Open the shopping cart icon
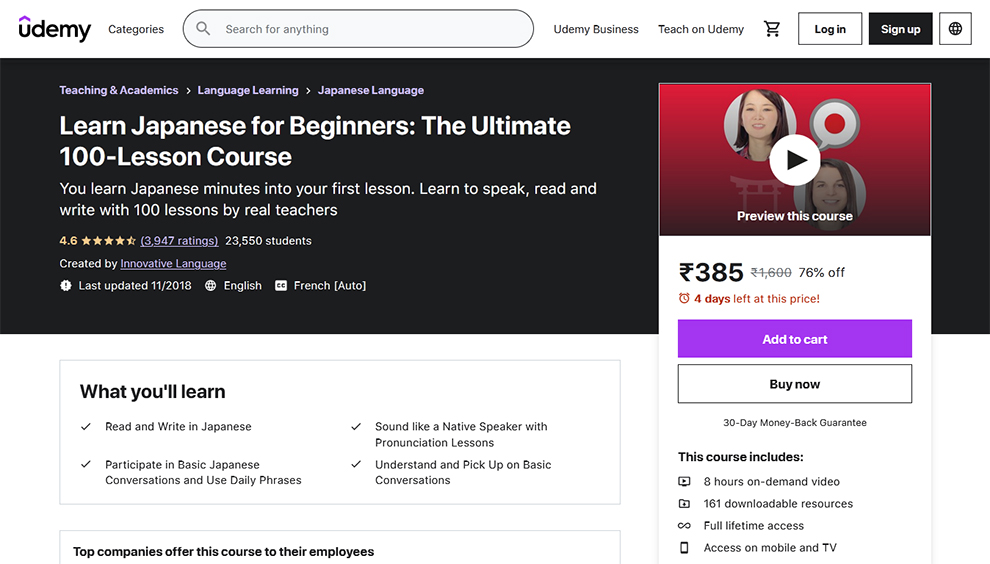This screenshot has width=990, height=564. pyautogui.click(x=772, y=29)
